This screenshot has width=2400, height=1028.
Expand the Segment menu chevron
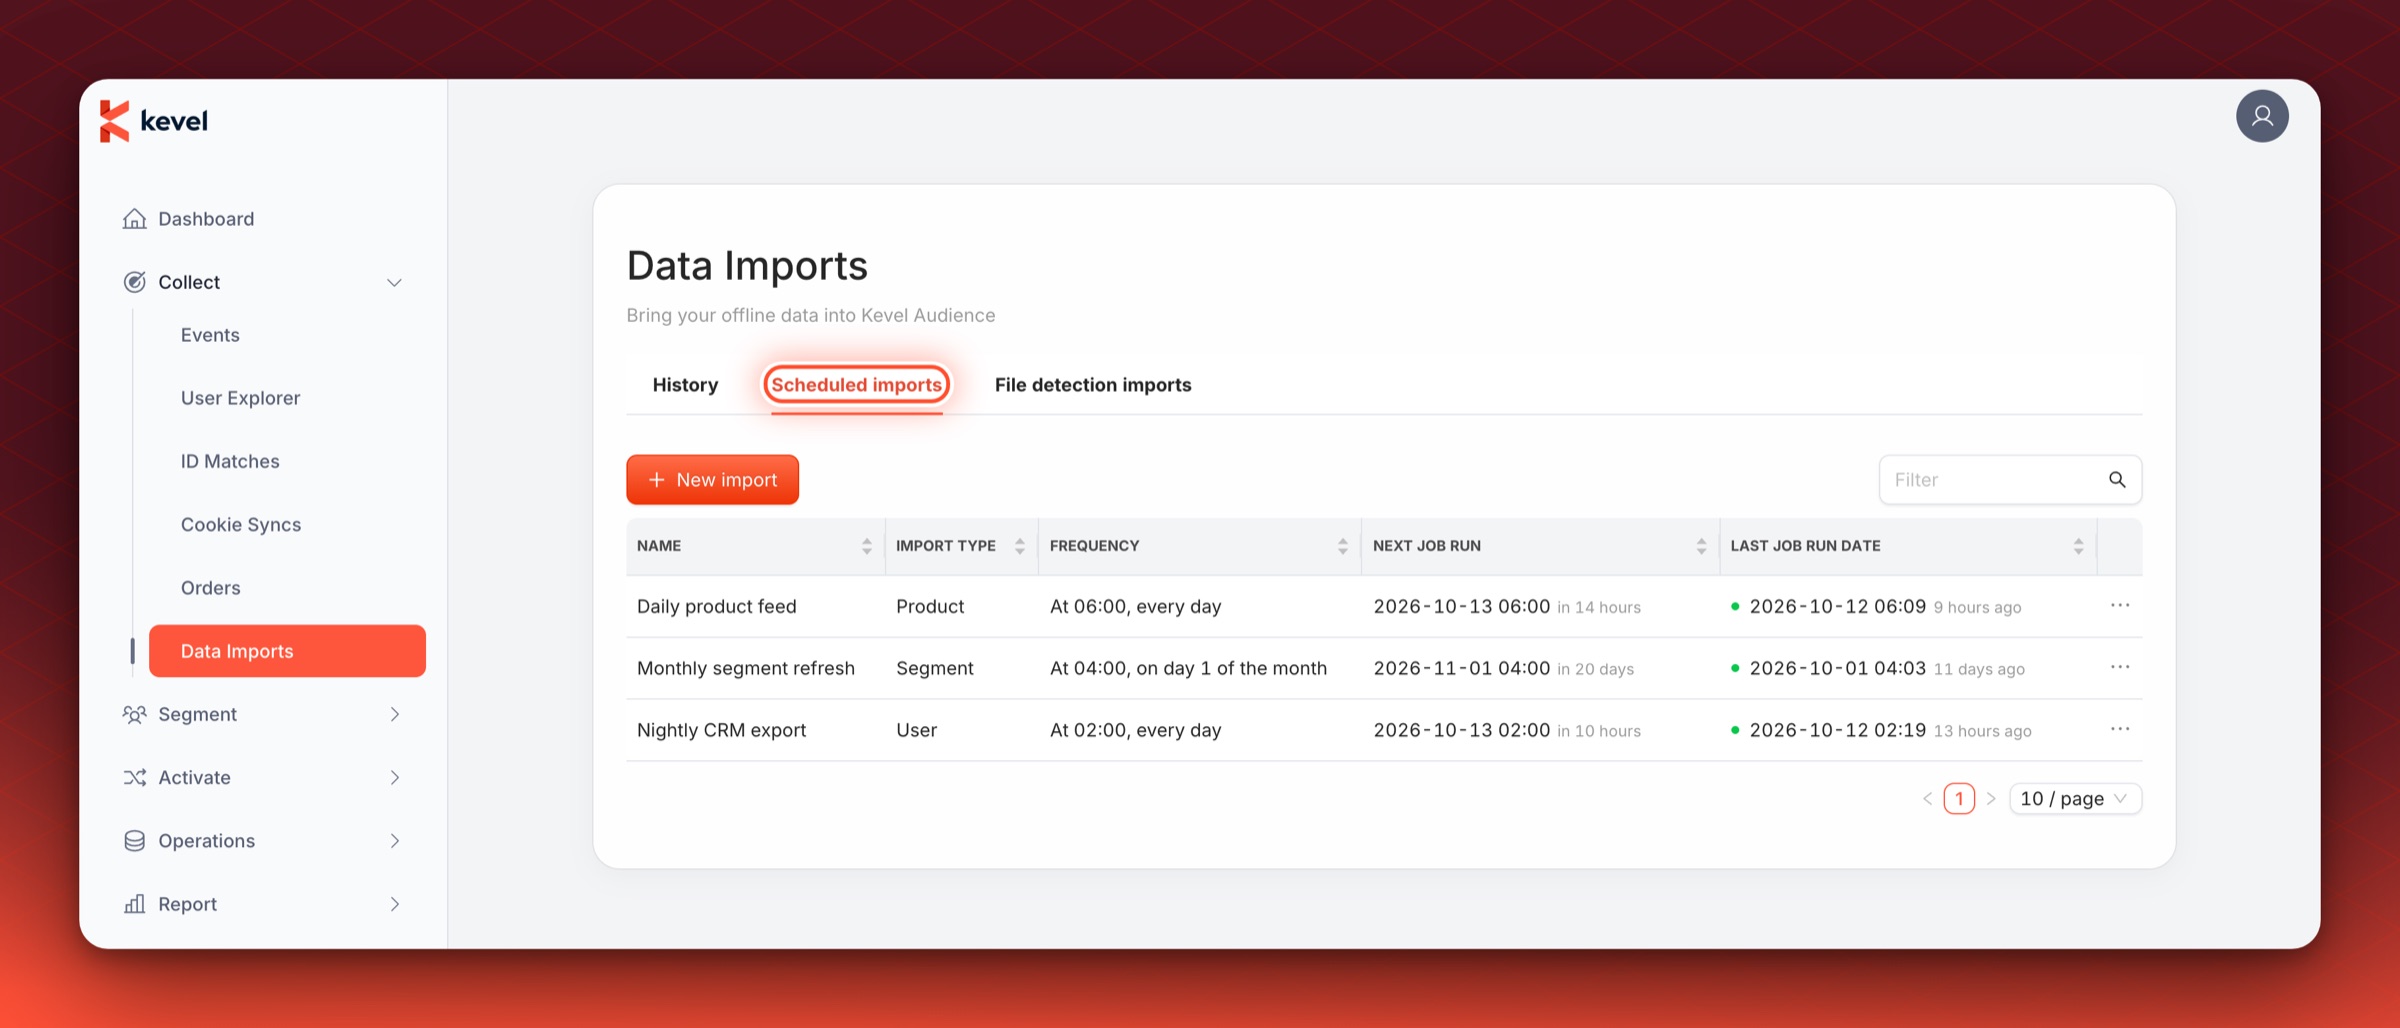pyautogui.click(x=394, y=714)
